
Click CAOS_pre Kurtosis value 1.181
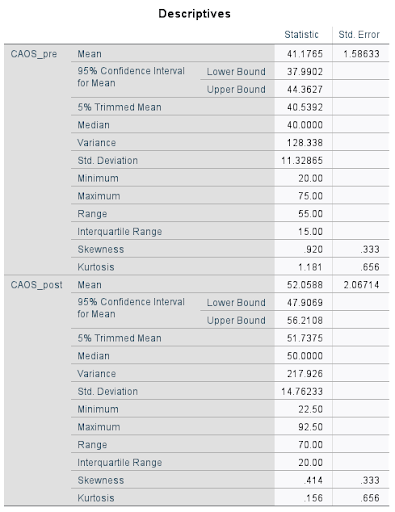click(310, 267)
